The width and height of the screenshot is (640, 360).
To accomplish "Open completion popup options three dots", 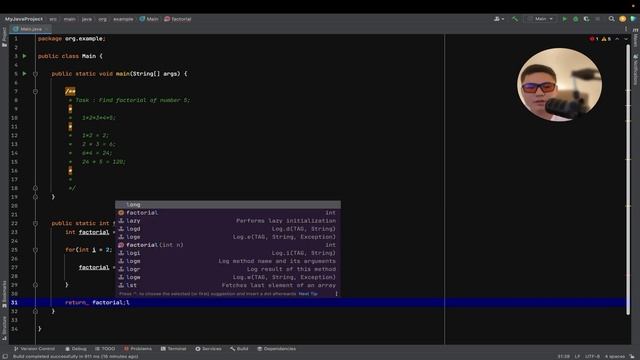I will 336,293.
